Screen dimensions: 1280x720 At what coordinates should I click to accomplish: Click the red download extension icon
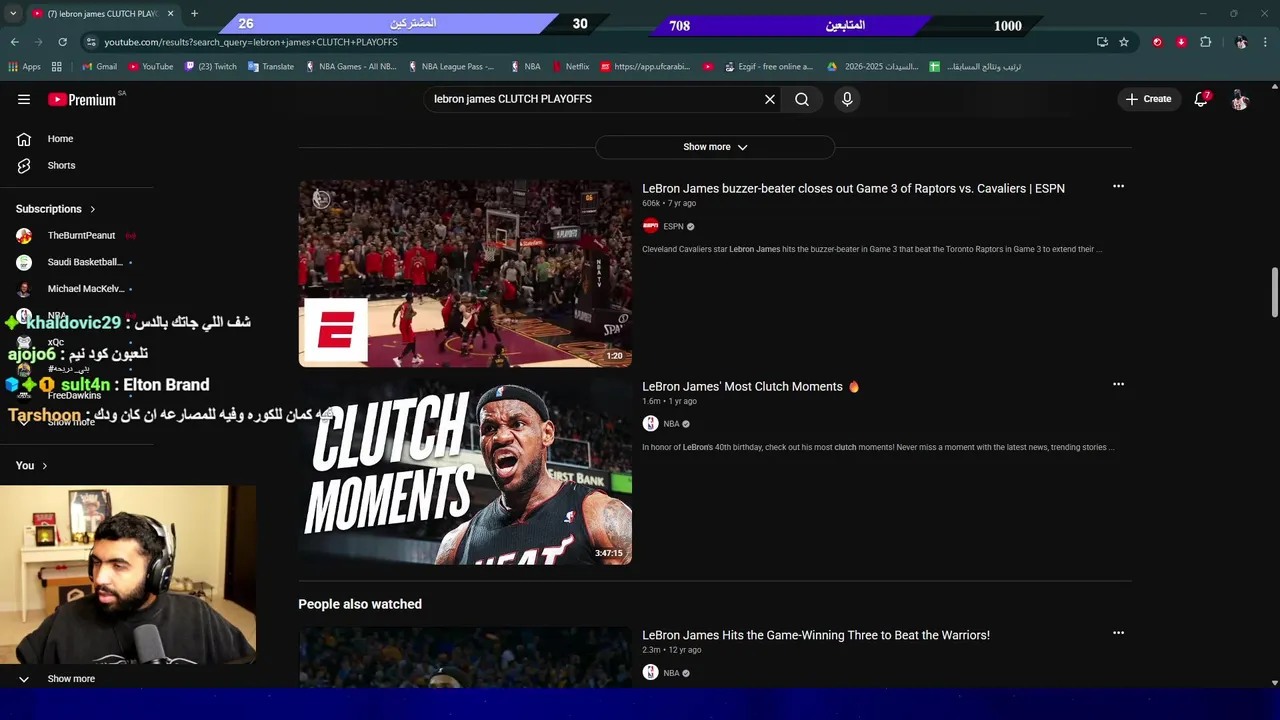[x=1181, y=42]
